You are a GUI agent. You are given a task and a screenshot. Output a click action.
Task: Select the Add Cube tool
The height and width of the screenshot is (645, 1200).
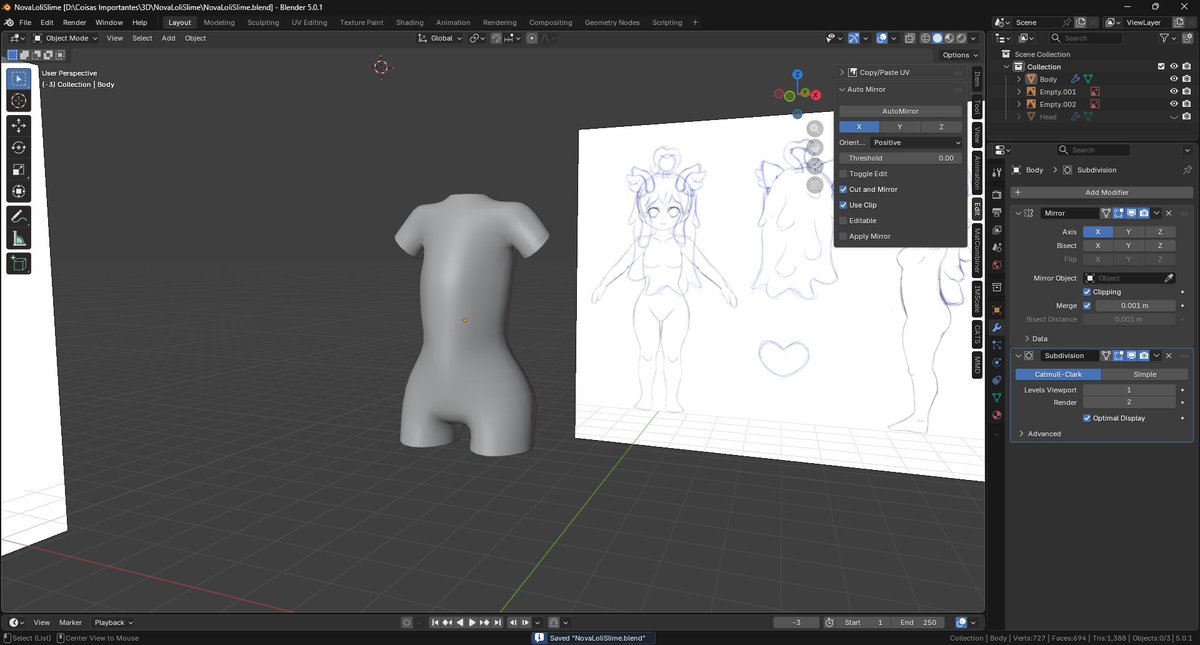(x=19, y=263)
